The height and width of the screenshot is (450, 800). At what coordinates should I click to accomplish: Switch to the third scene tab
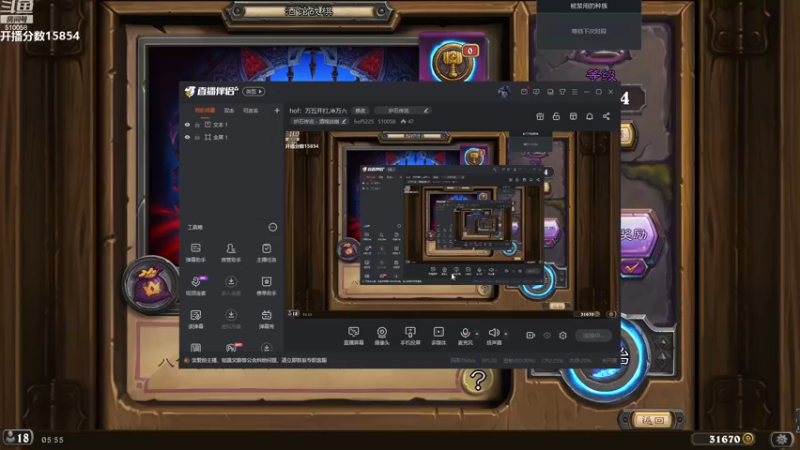[251, 110]
